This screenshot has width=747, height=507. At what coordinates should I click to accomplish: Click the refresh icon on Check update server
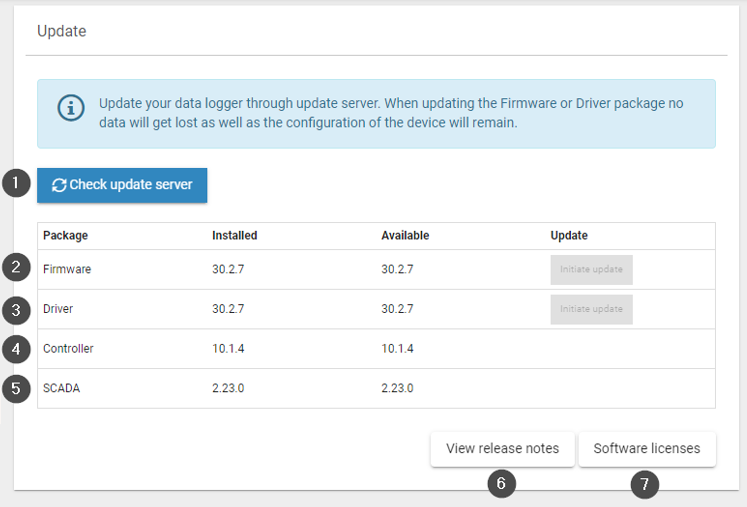coord(59,185)
